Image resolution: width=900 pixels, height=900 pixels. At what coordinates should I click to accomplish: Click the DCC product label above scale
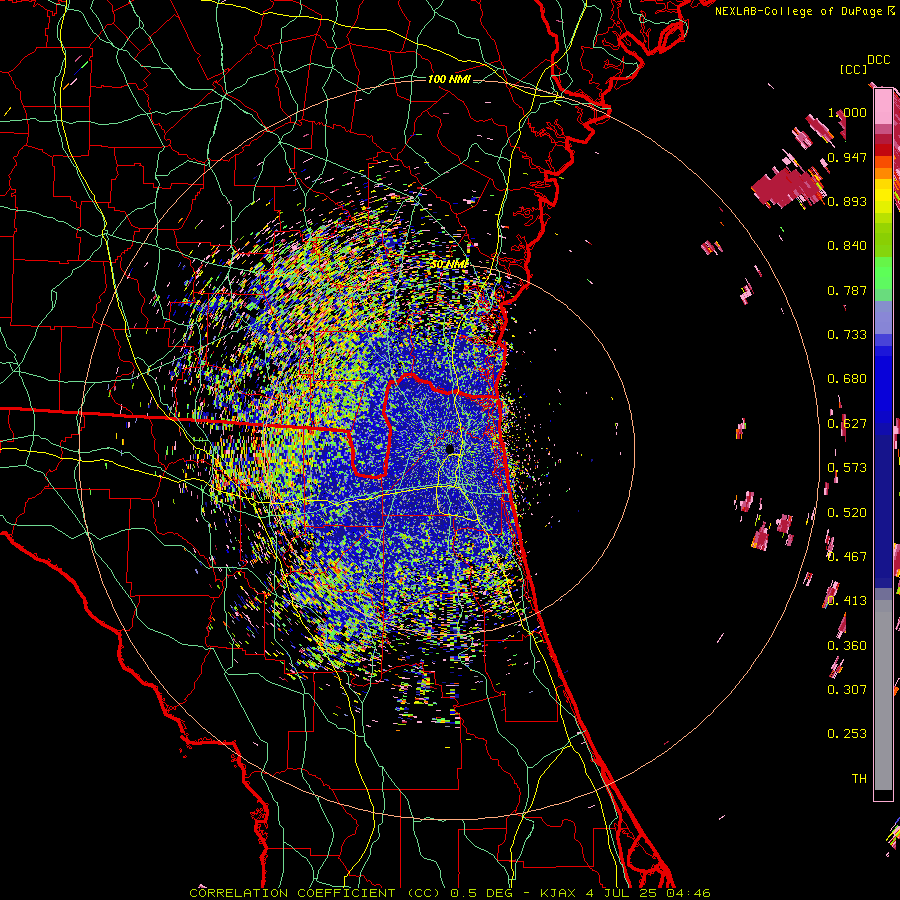pyautogui.click(x=878, y=60)
